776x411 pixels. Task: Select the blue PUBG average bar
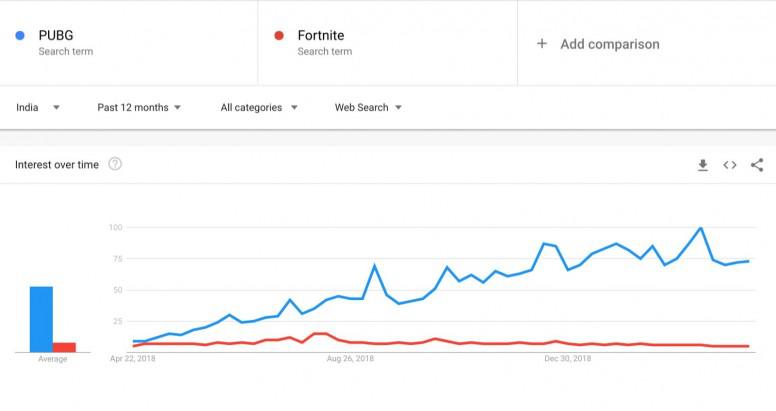(x=41, y=319)
